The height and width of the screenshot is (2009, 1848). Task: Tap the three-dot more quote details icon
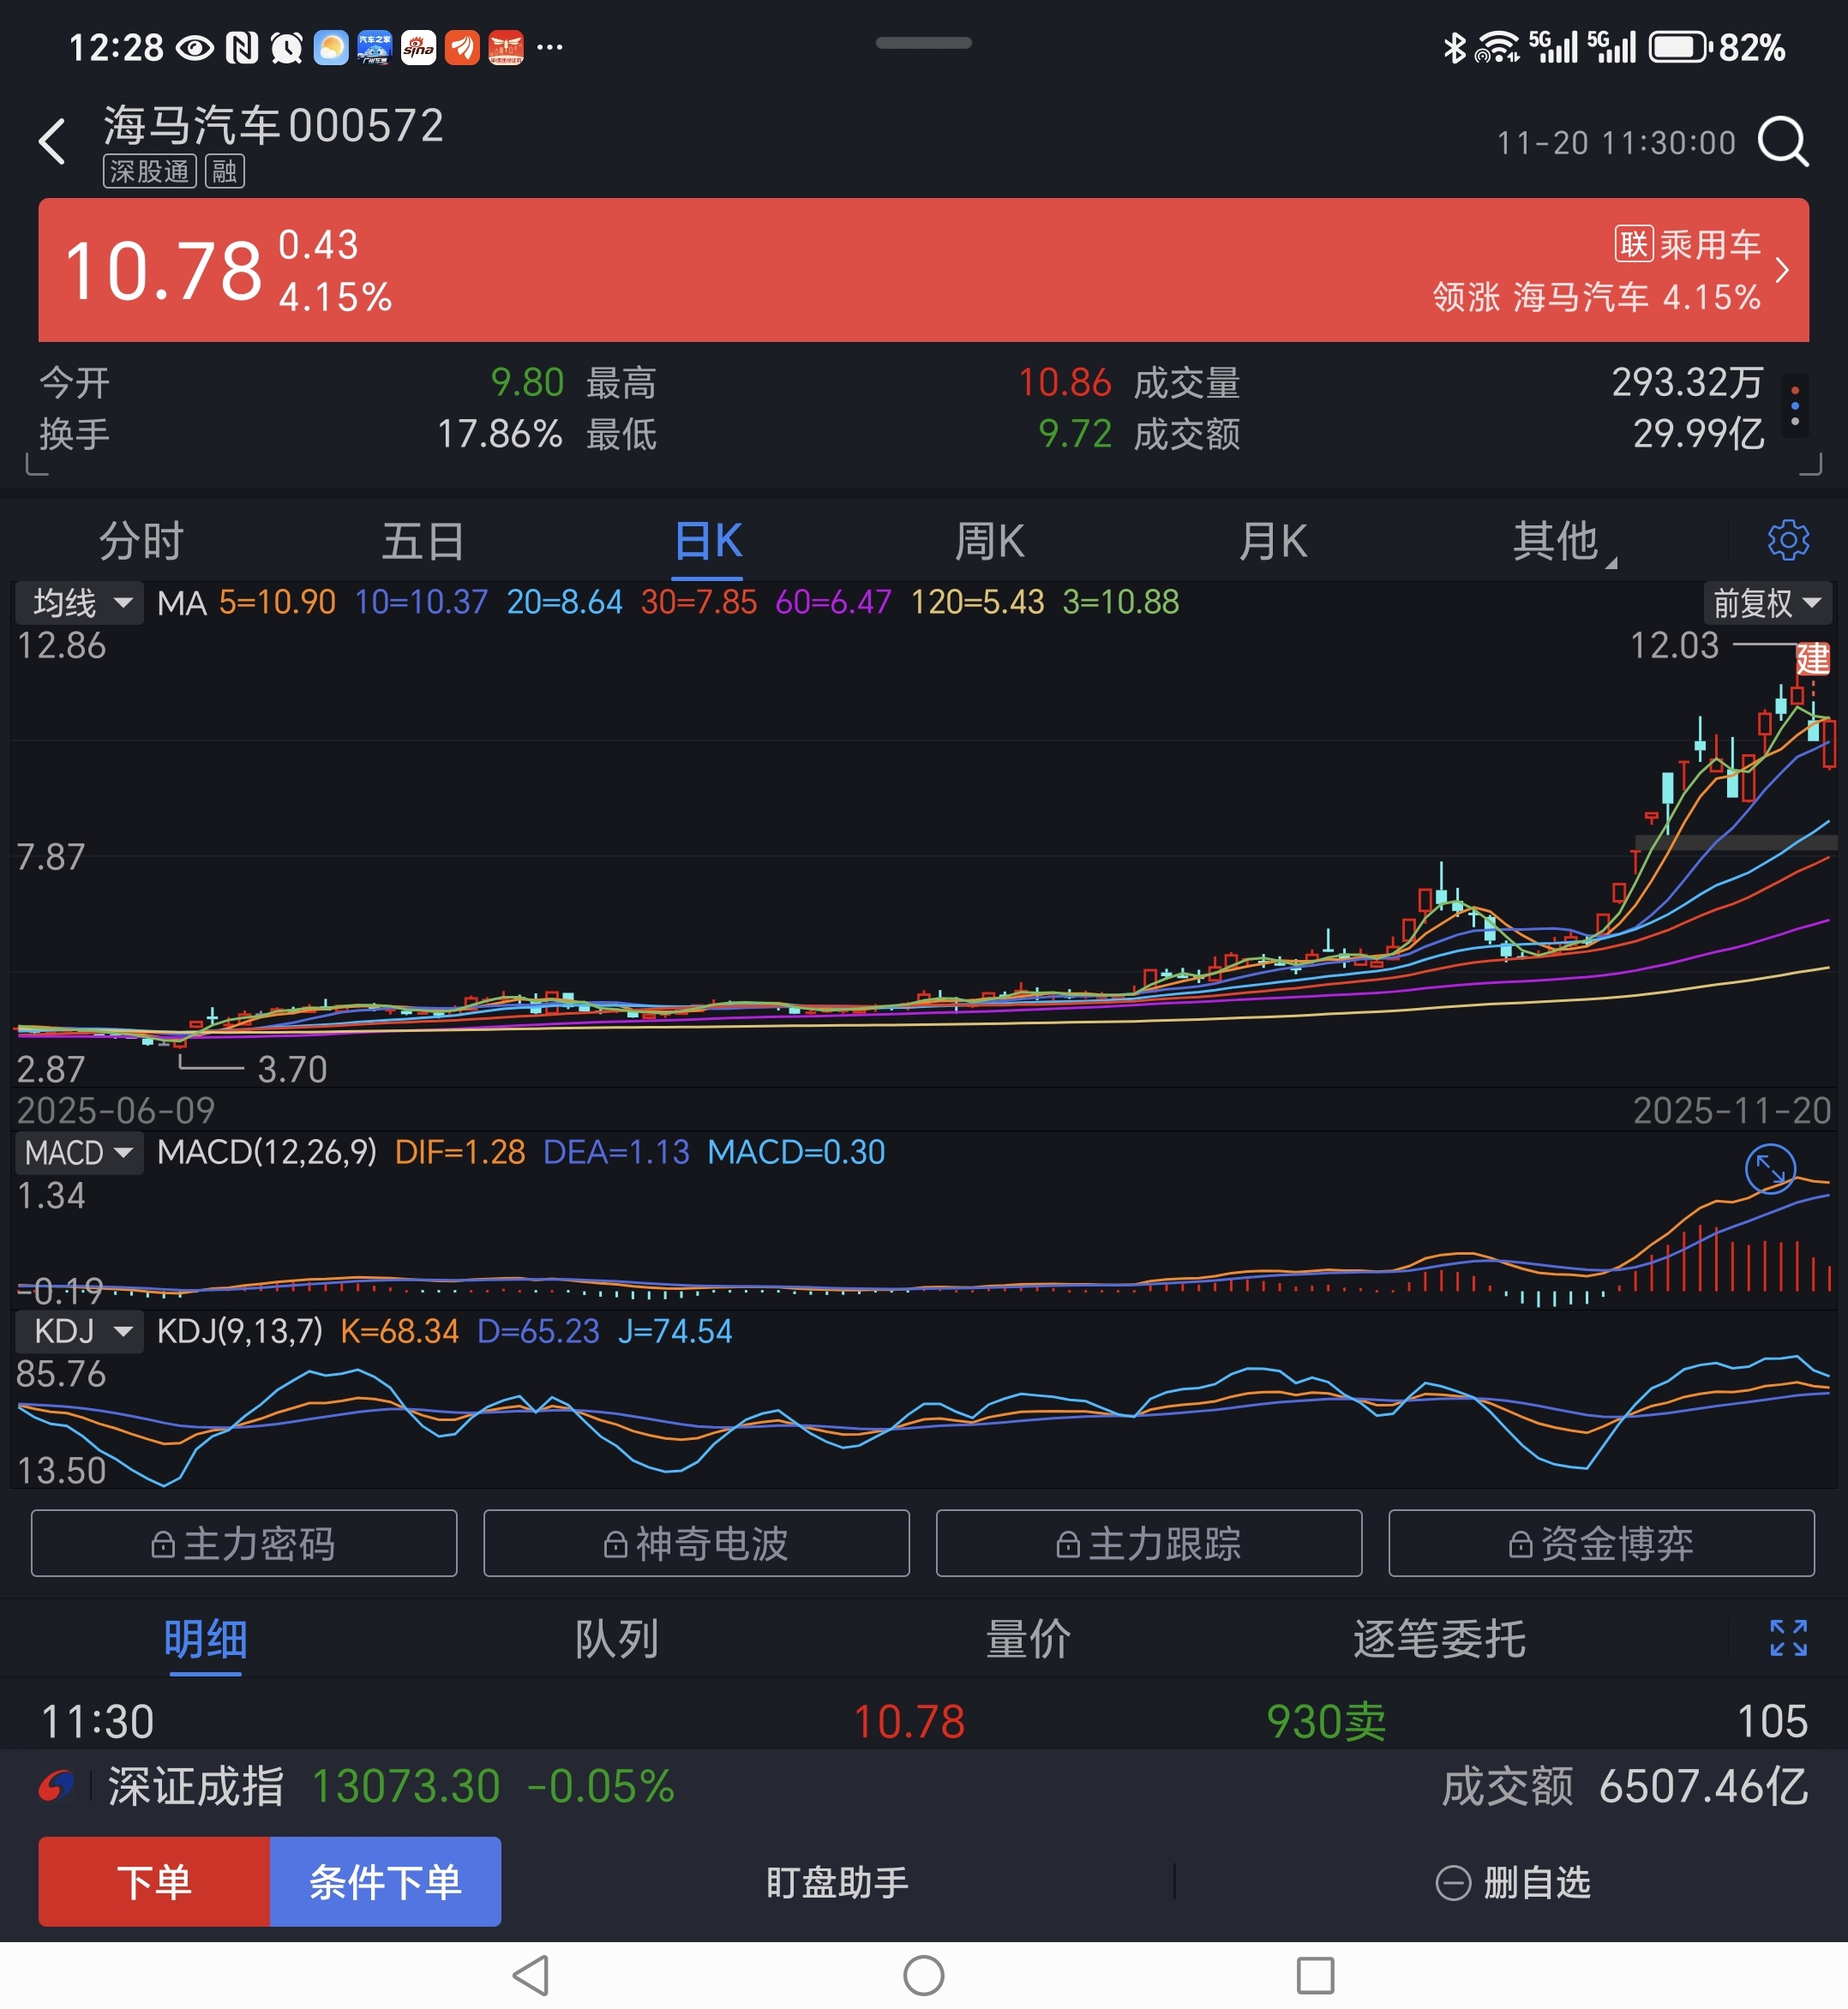click(1795, 406)
